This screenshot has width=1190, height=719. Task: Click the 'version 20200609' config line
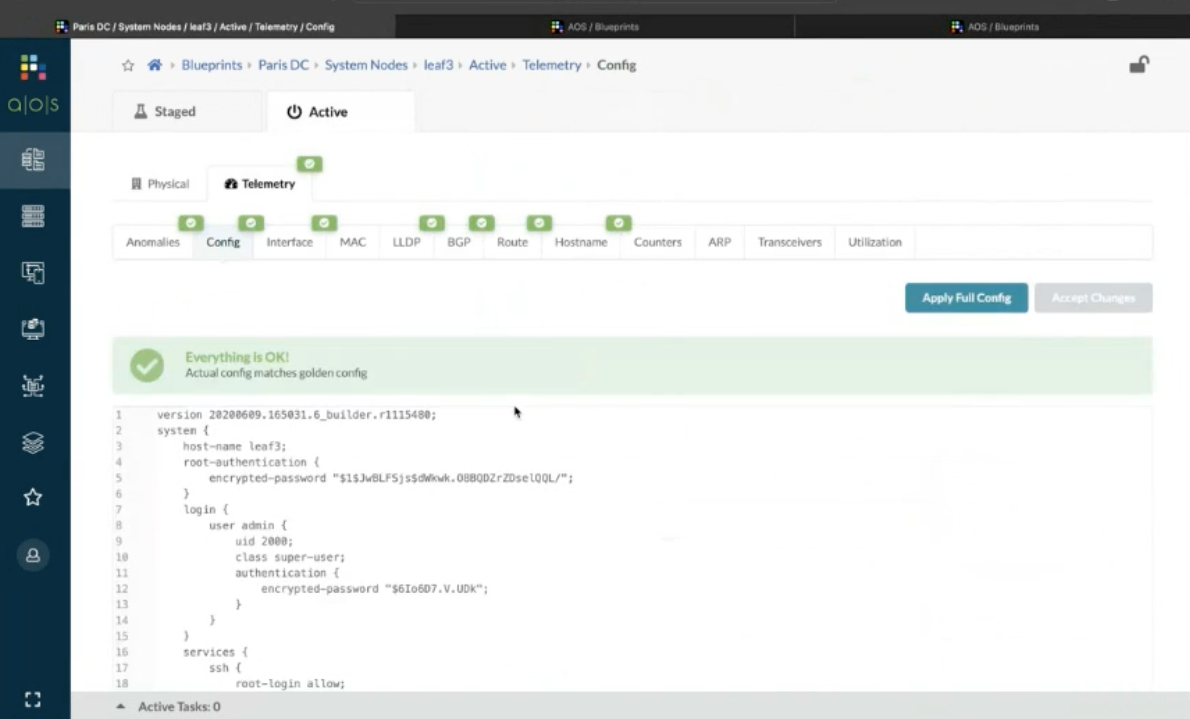click(297, 415)
